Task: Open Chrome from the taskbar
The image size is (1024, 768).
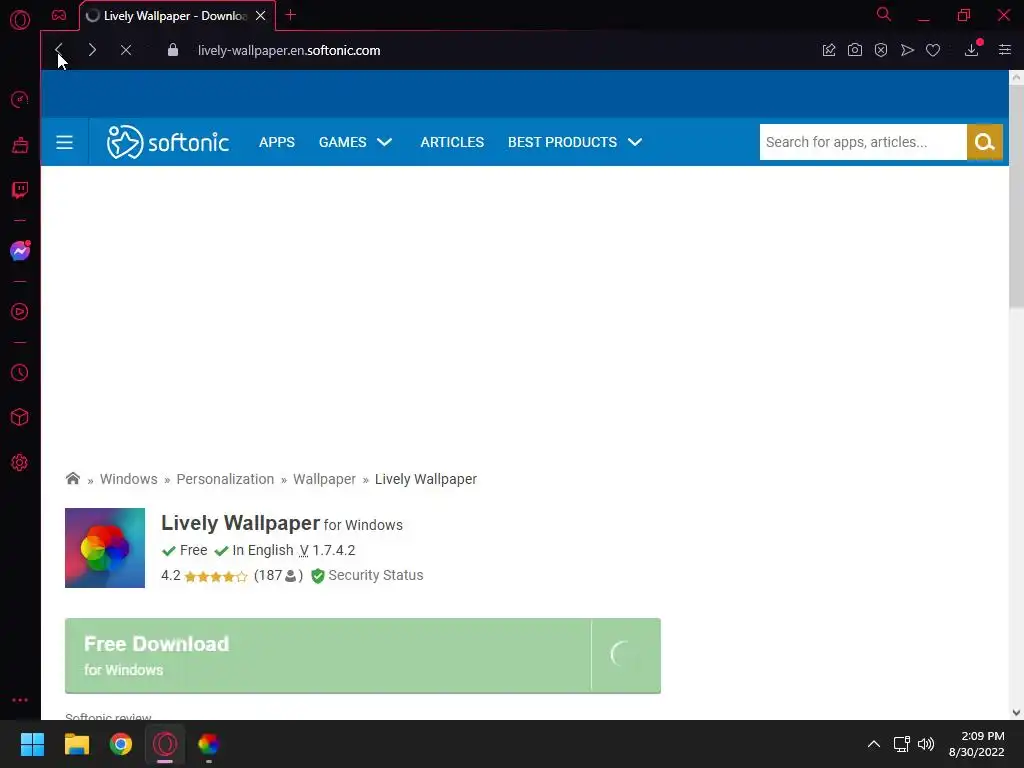Action: pyautogui.click(x=121, y=744)
